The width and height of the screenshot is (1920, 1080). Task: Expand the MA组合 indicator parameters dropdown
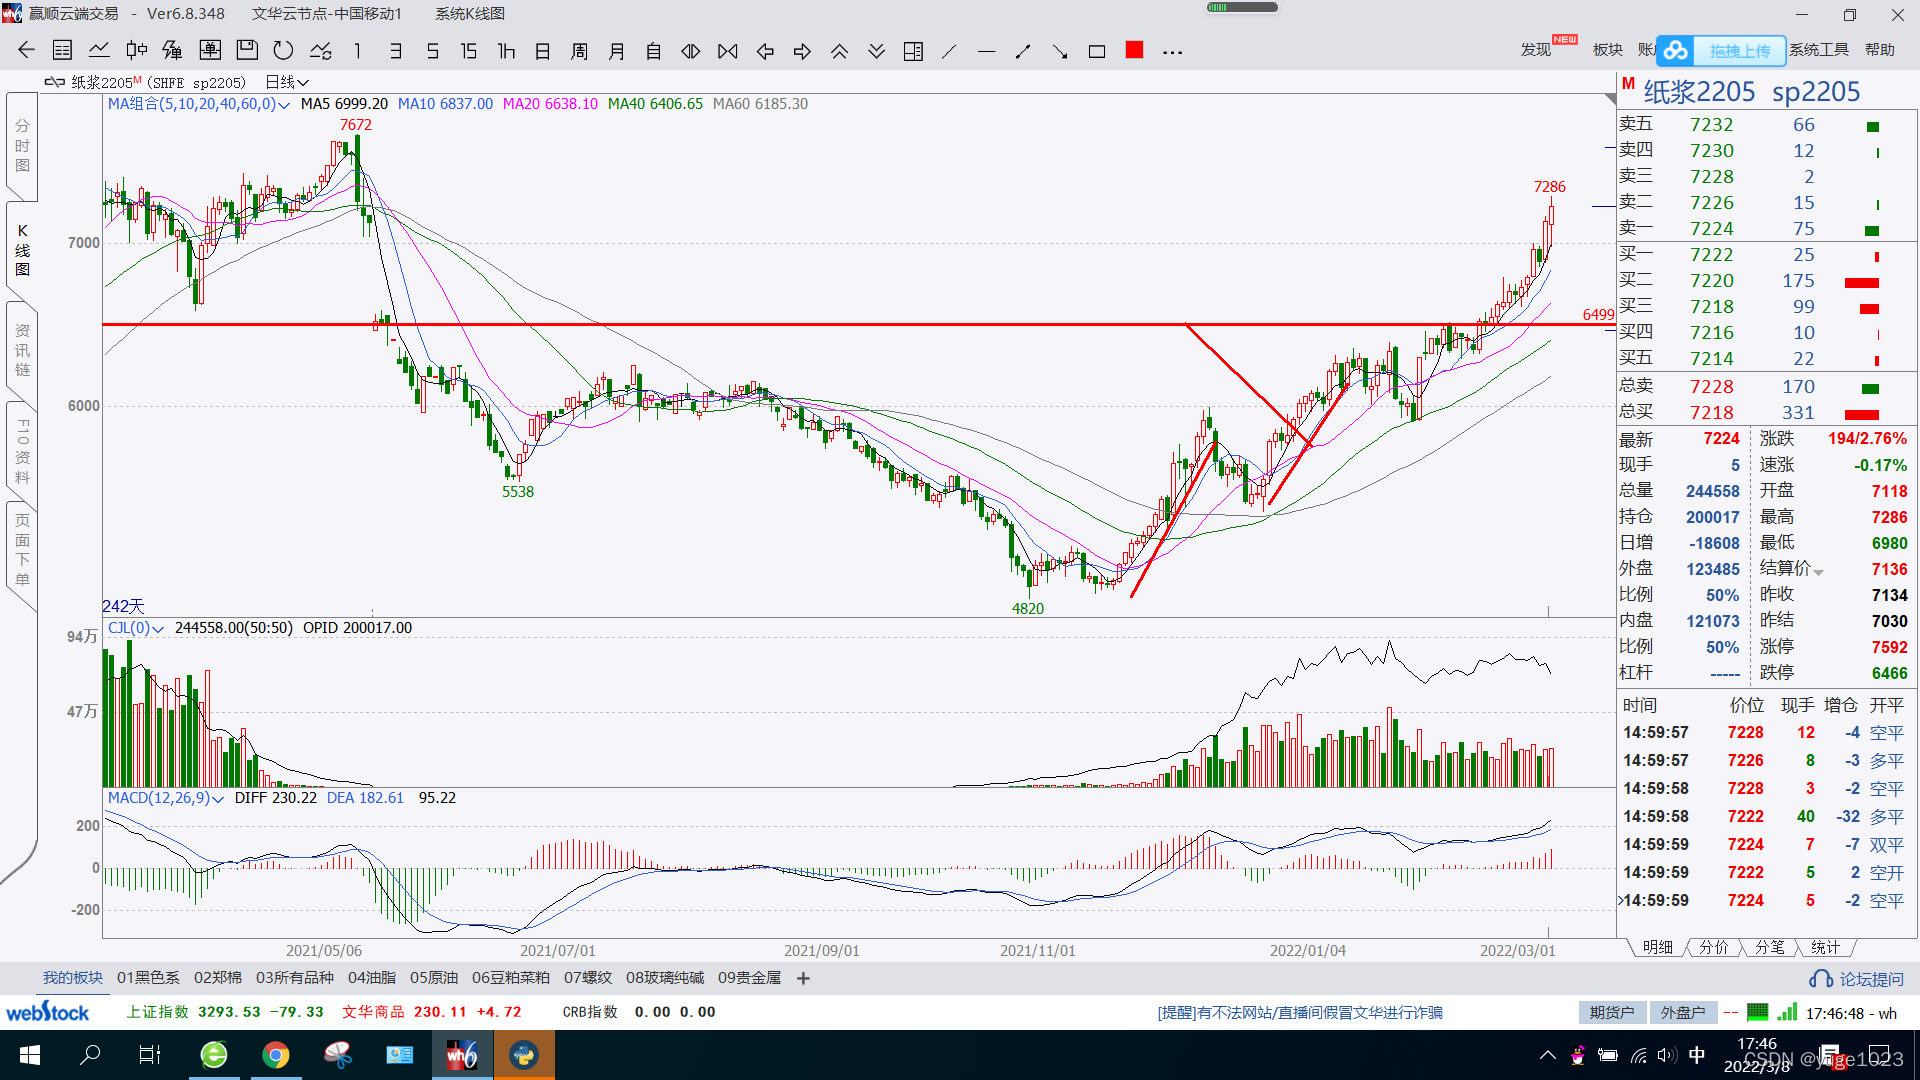(284, 105)
